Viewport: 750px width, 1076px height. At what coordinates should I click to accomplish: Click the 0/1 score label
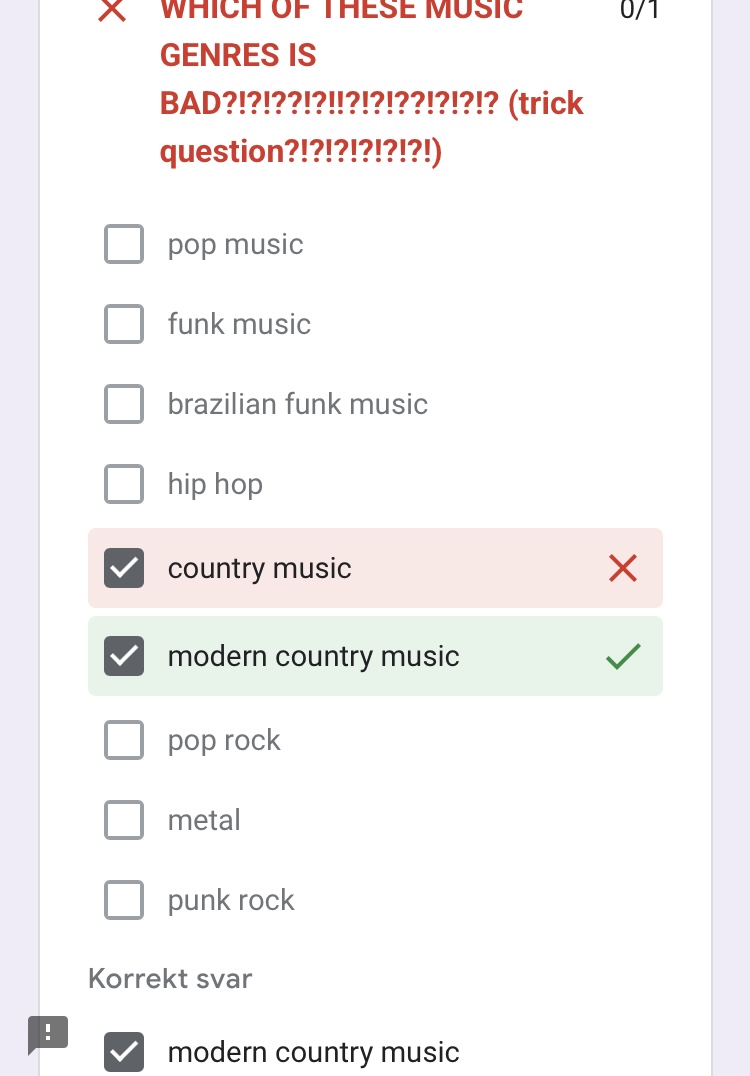(639, 10)
